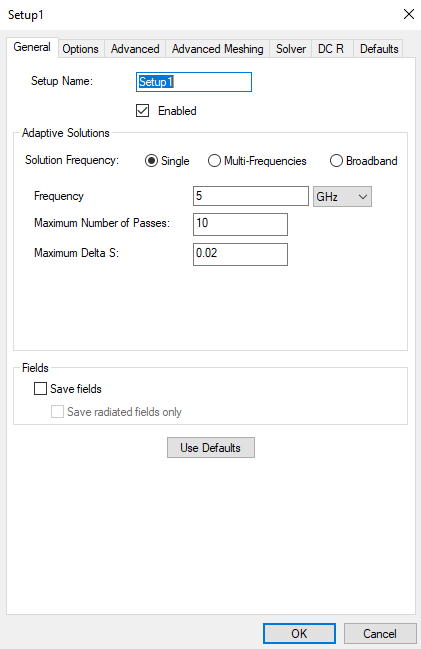
Task: Click the Maximum Number of Passes field
Action: (241, 224)
